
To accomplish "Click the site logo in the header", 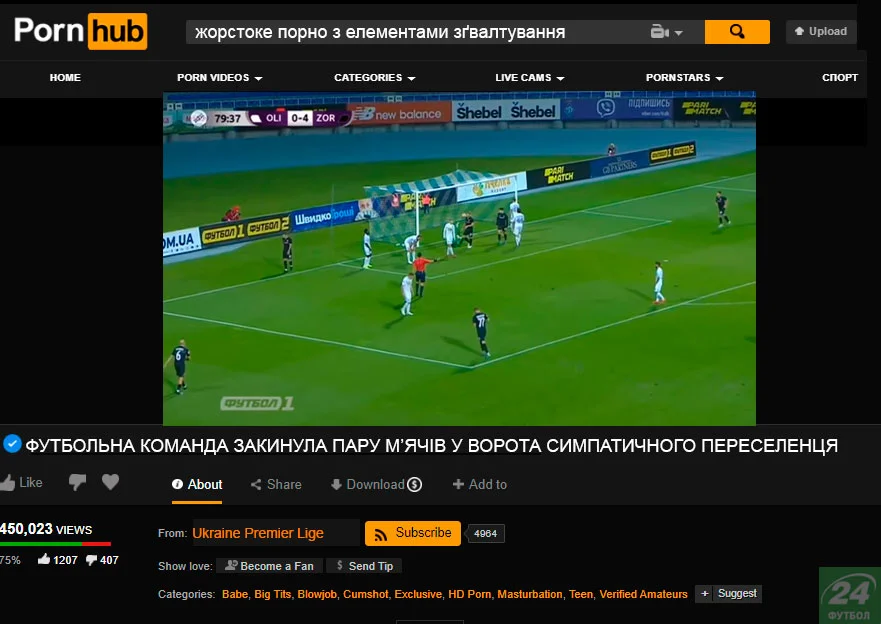I will [x=80, y=31].
